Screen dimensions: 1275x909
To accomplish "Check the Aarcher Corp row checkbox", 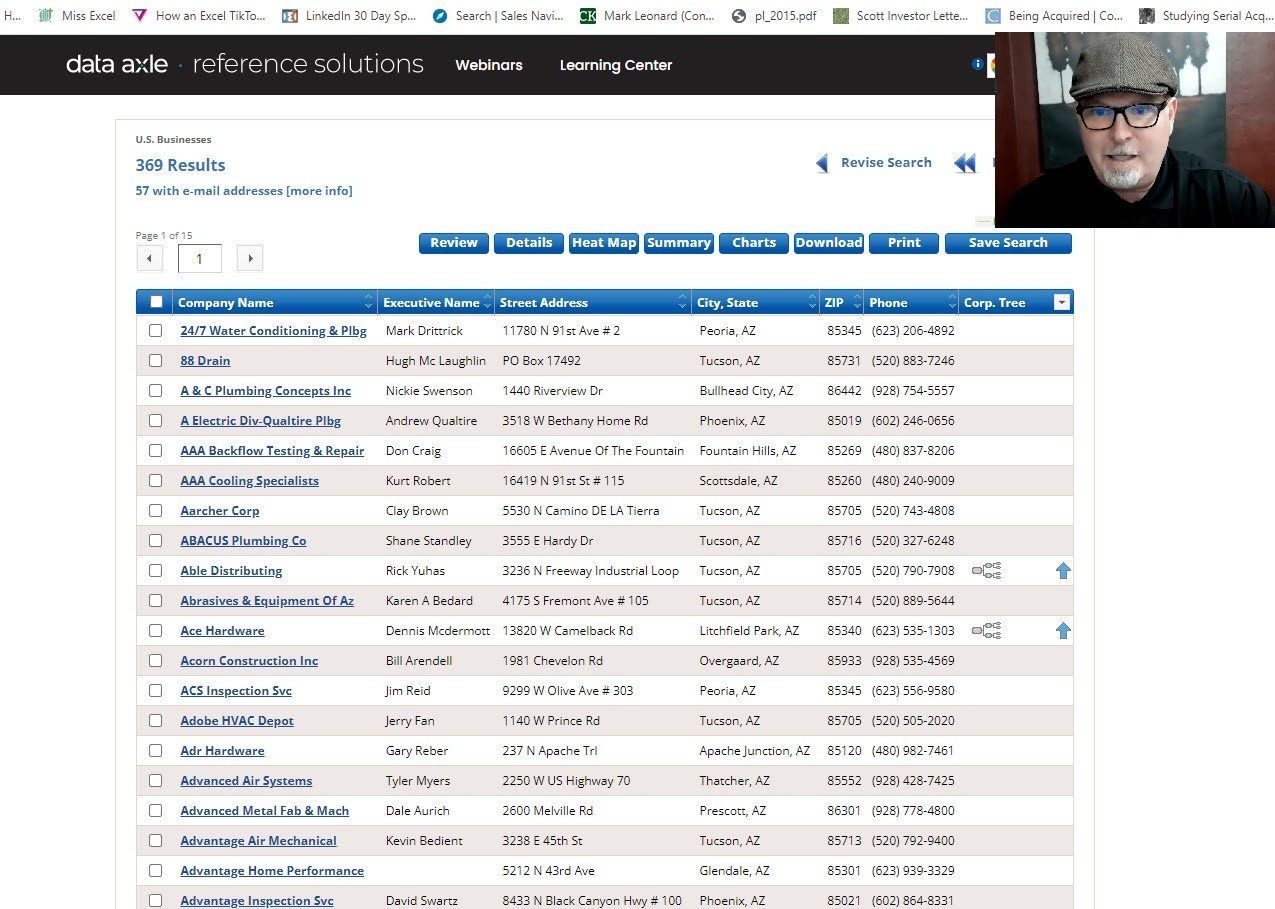I will [155, 511].
